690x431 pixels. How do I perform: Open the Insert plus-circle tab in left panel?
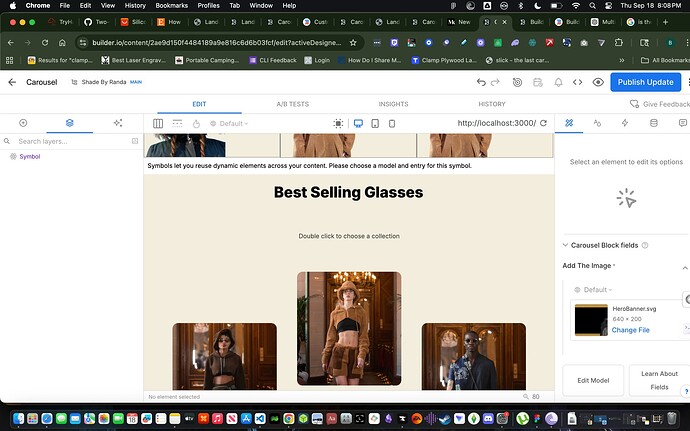[x=23, y=123]
